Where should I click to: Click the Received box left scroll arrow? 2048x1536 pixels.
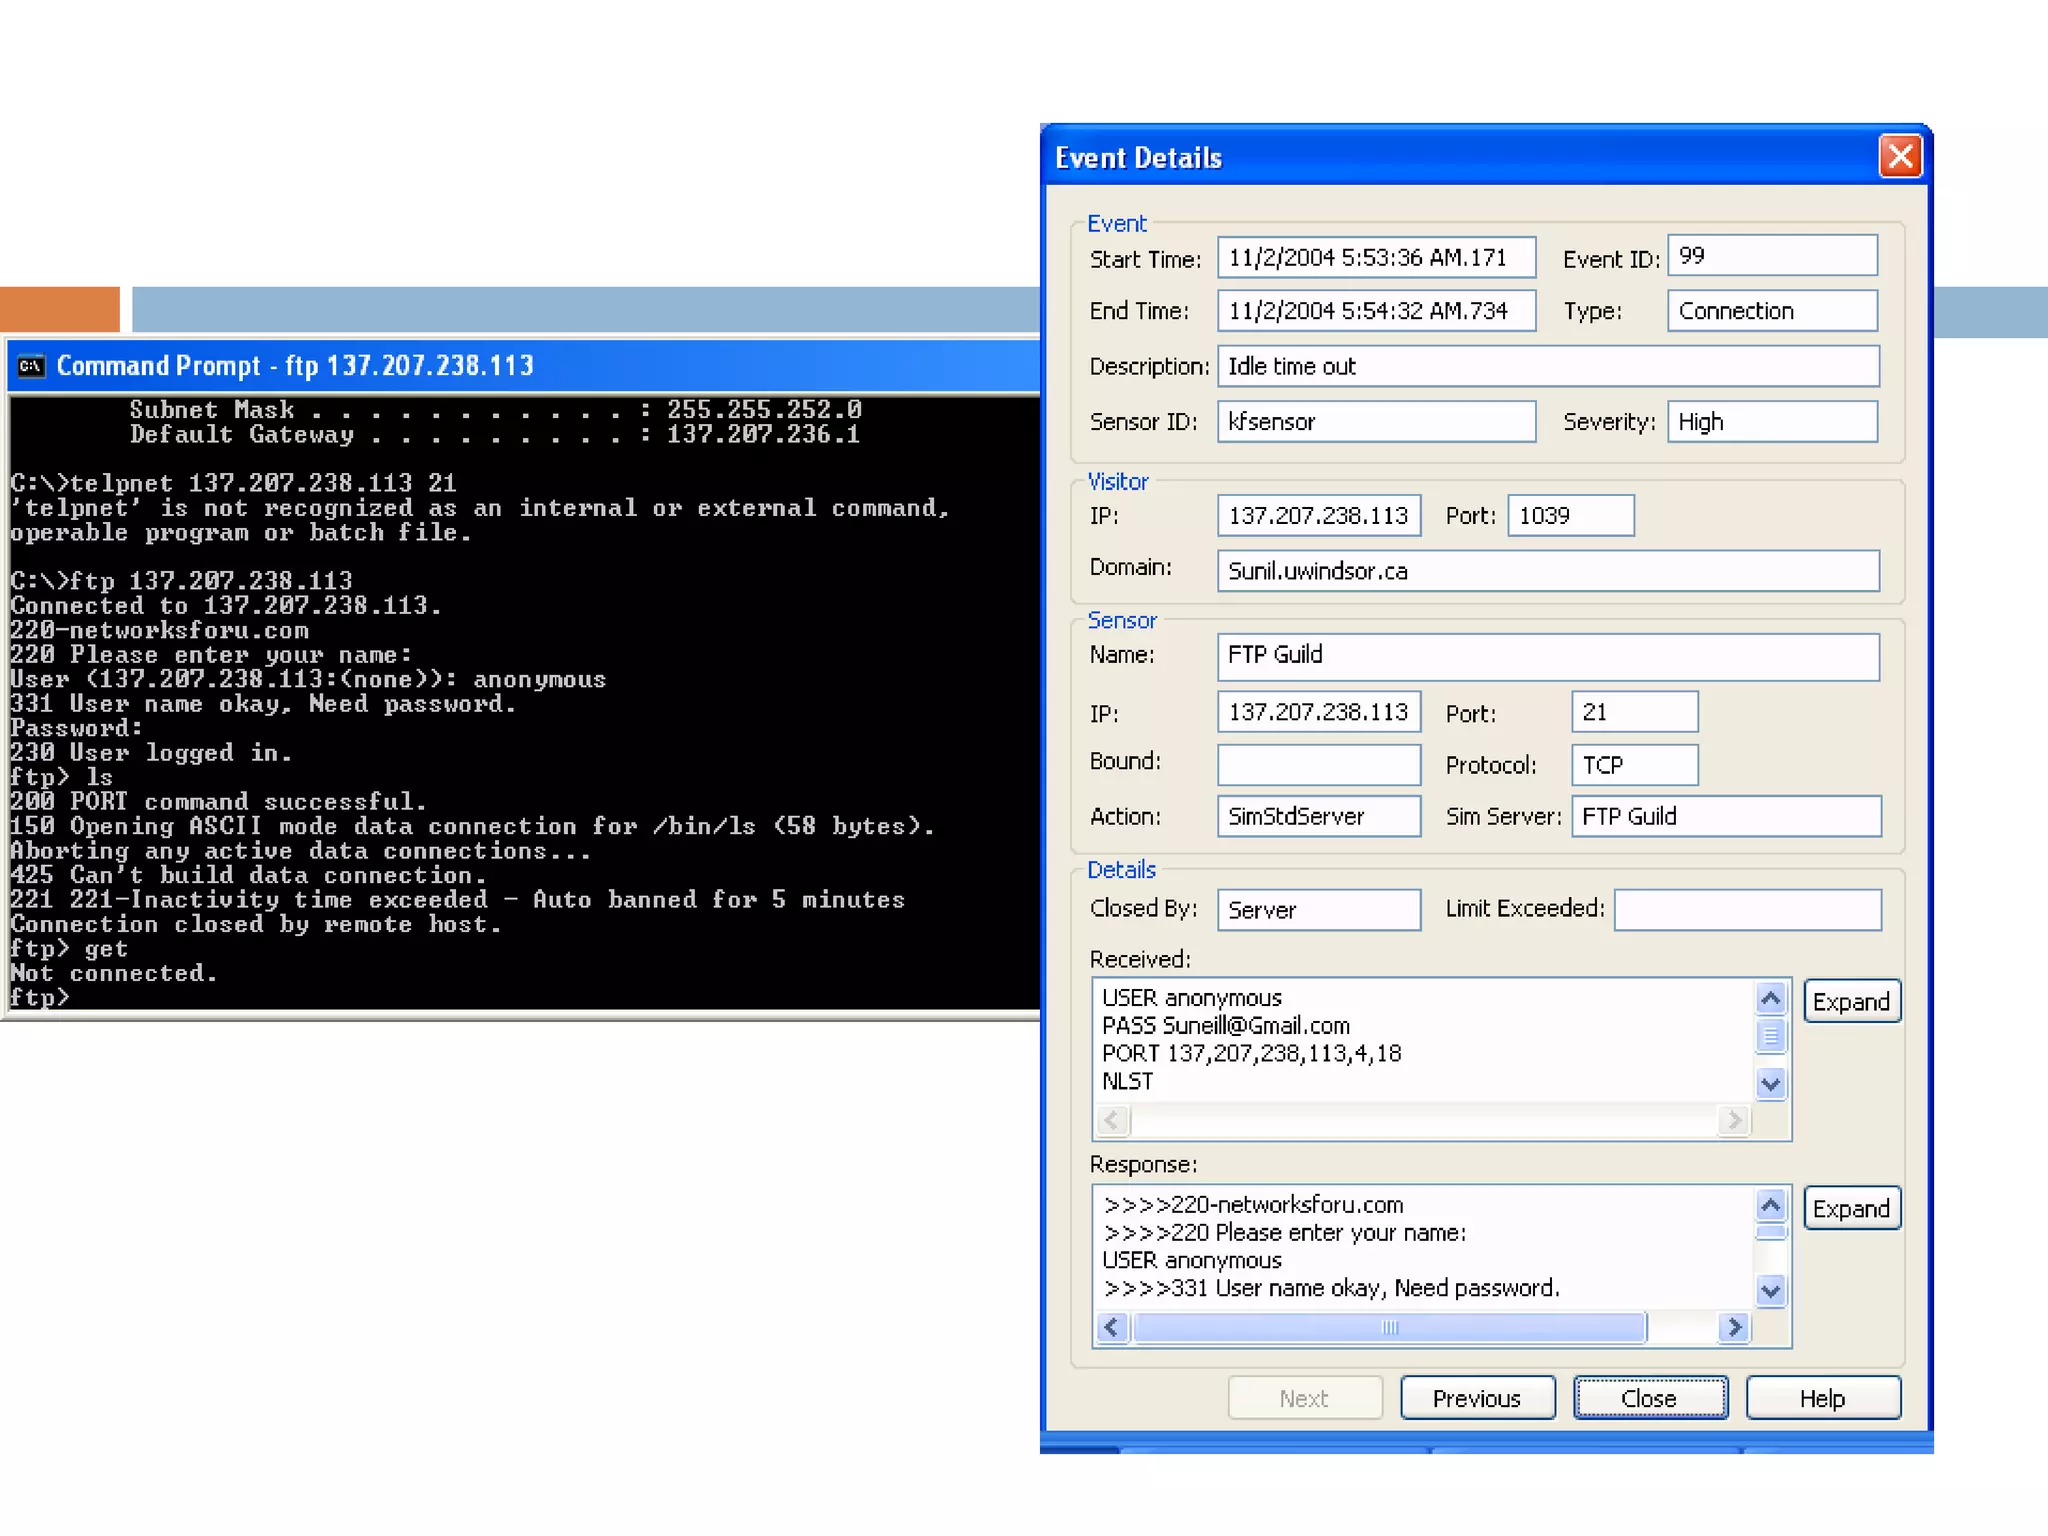1112,1120
